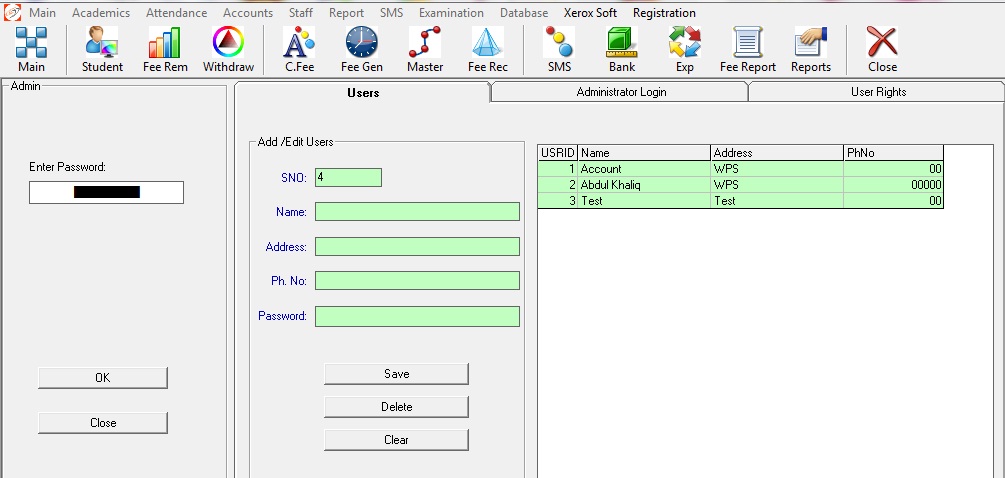Open the C.Fee toolbar icon

299,50
